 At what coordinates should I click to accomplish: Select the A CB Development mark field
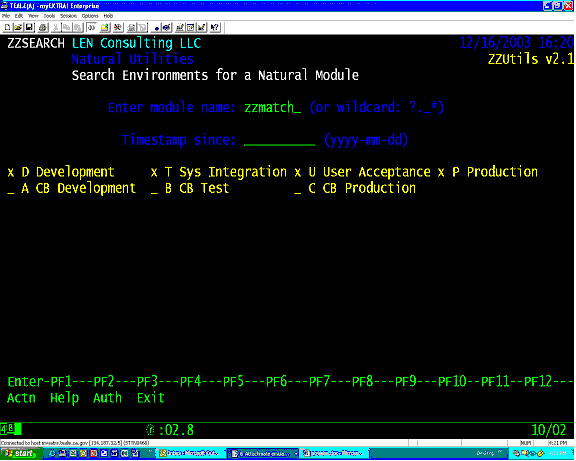(x=11, y=189)
